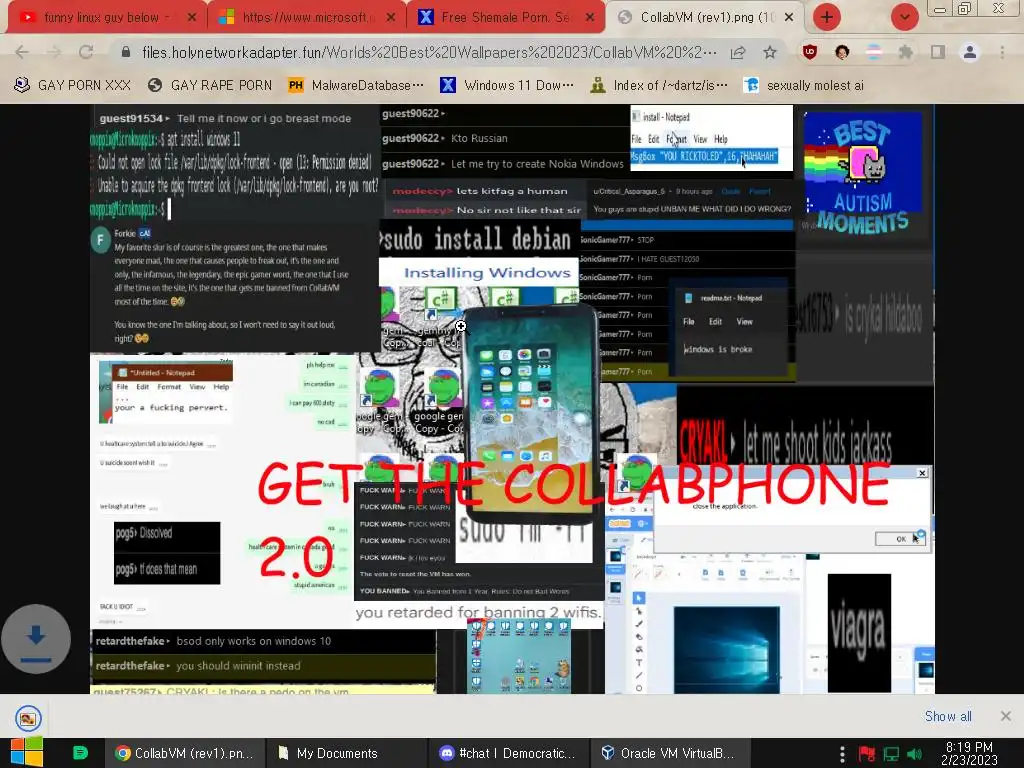Open the MalwareDatabase bookmark

tap(356, 85)
